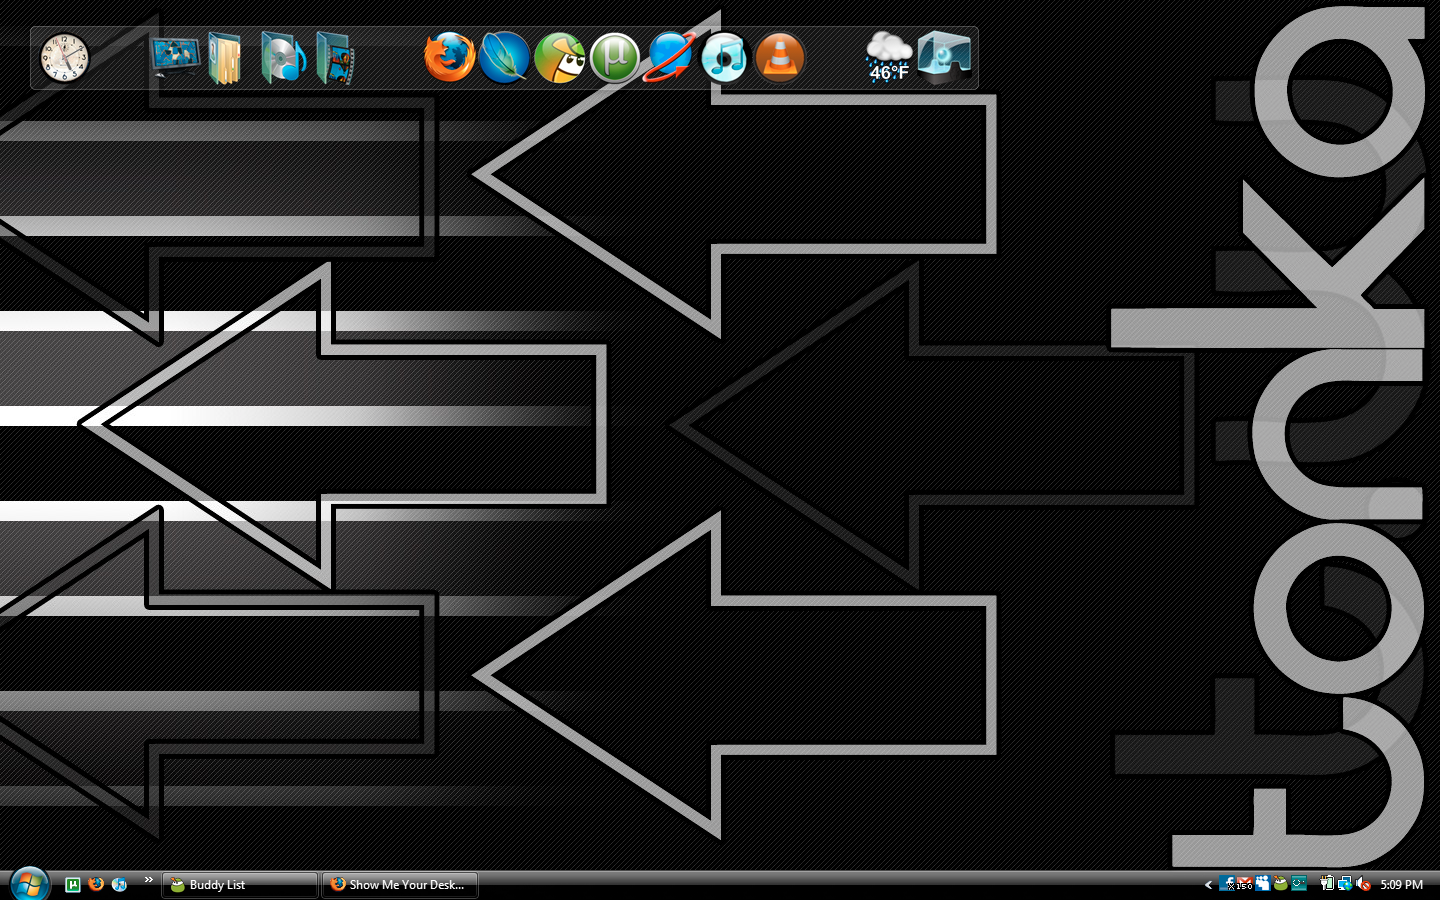This screenshot has height=900, width=1440.
Task: Launch iTunes music note dock icon
Action: 724,57
